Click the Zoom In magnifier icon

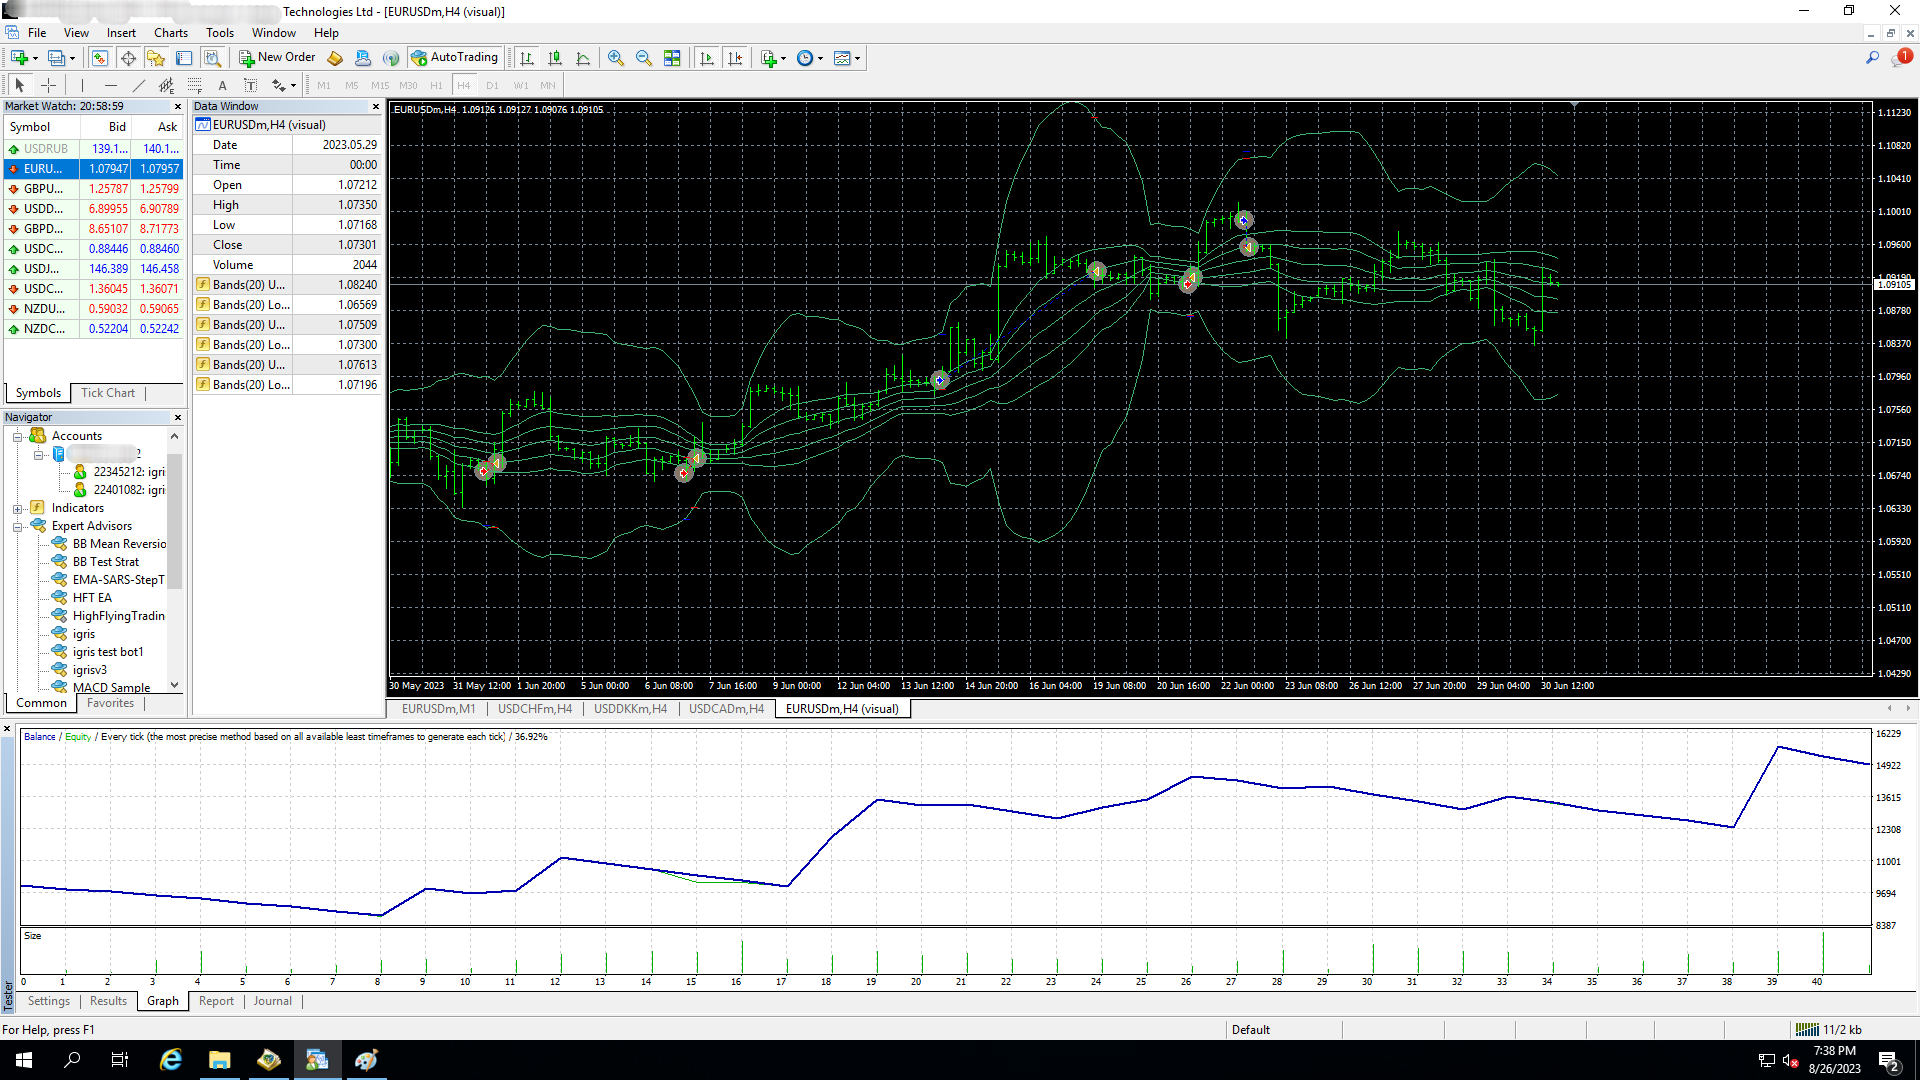coord(616,58)
